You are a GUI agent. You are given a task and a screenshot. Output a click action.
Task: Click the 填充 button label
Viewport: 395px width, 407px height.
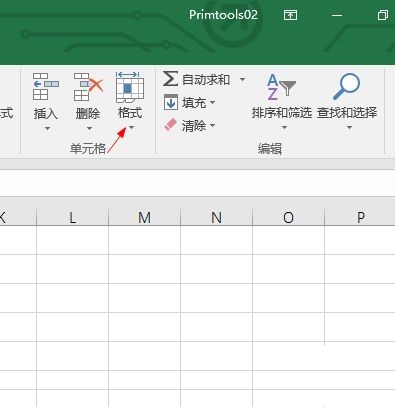tap(194, 103)
